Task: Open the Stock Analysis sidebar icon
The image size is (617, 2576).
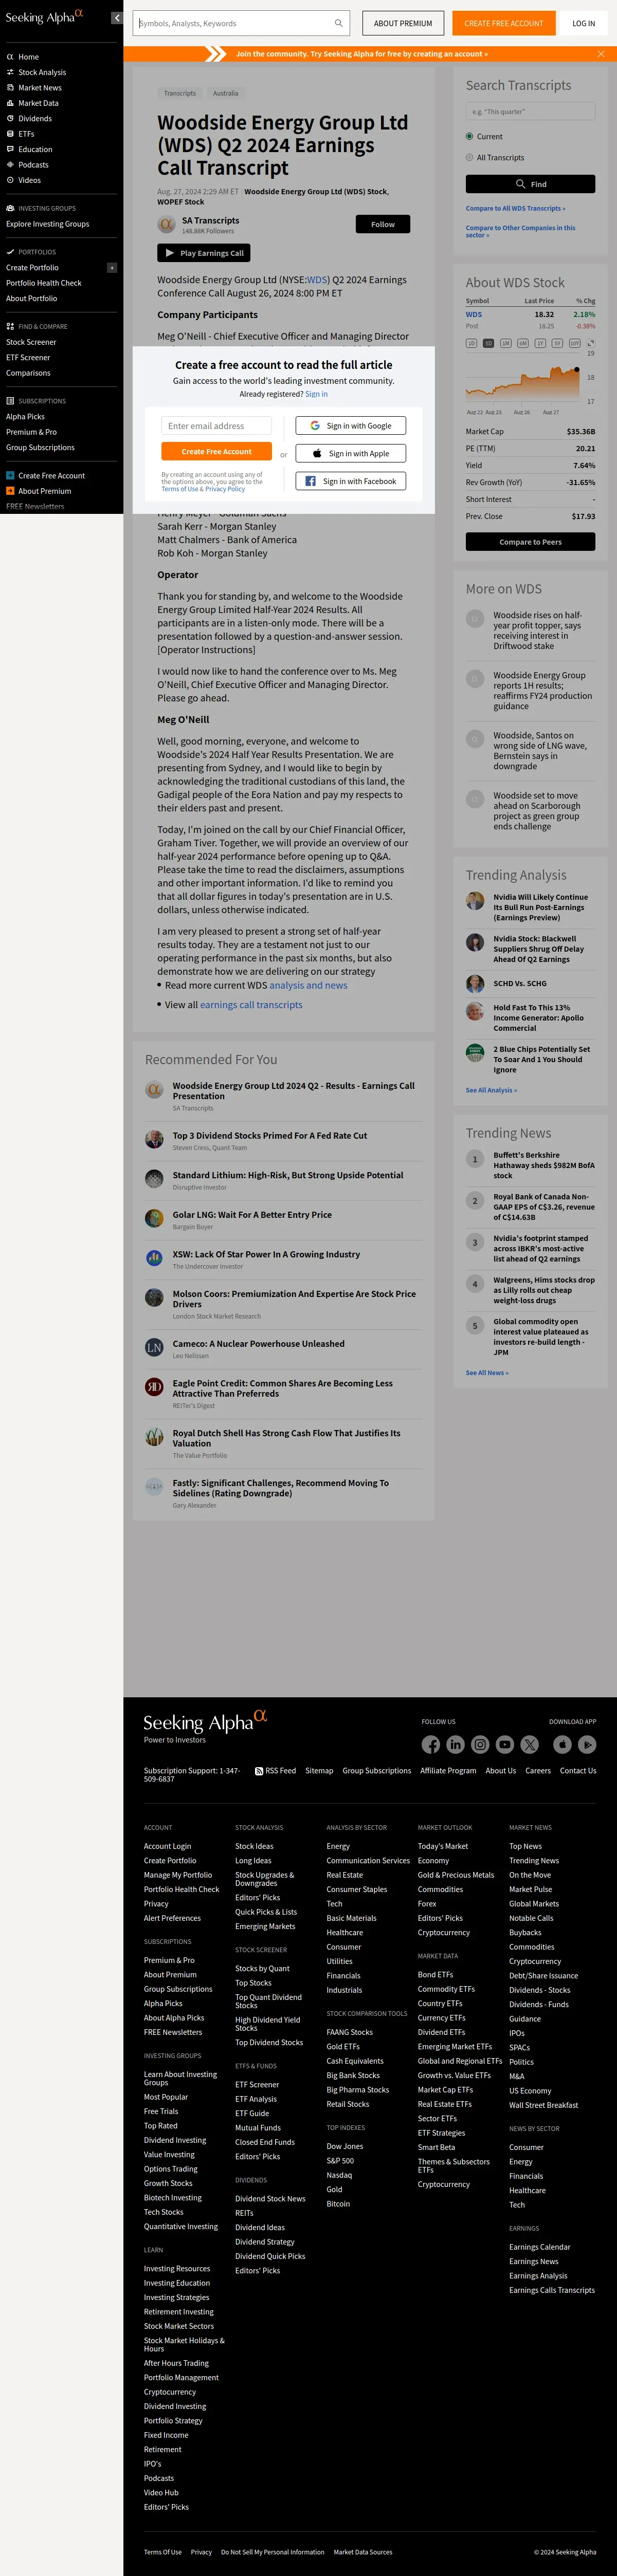Action: tap(10, 72)
